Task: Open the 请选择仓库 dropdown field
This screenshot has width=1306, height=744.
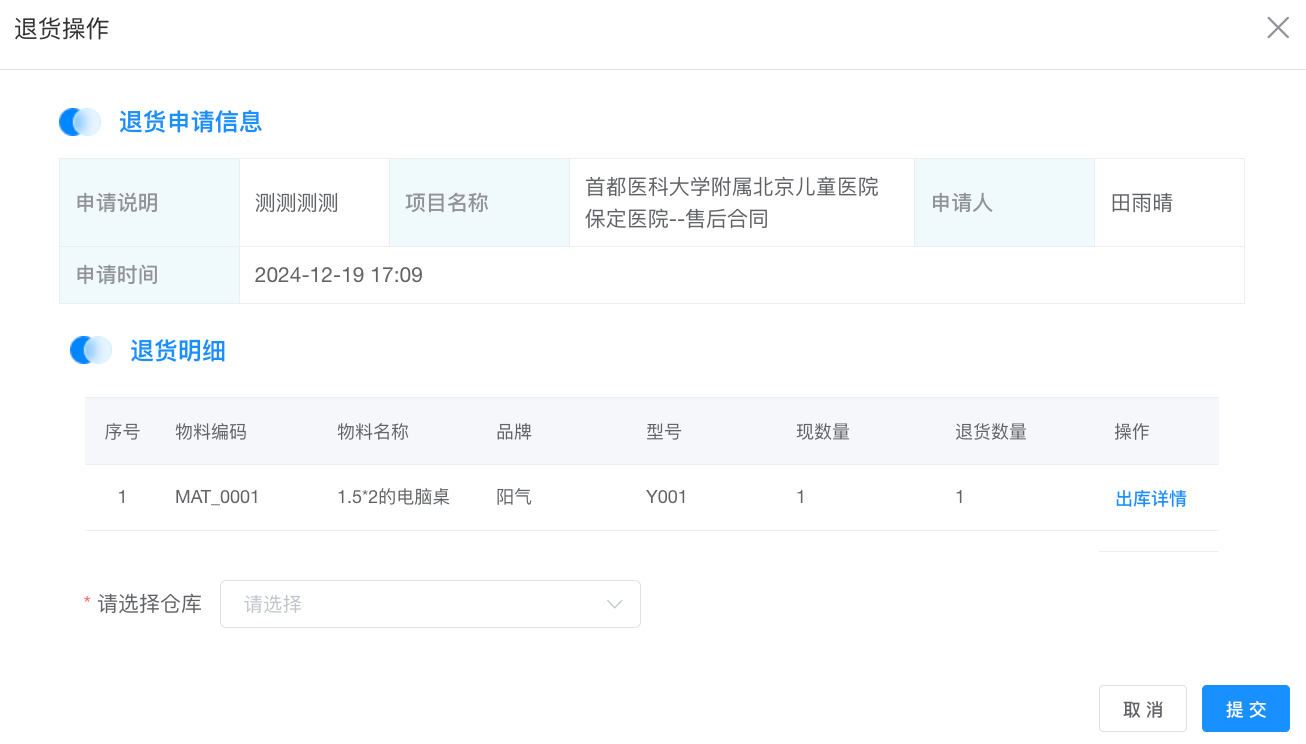Action: [420, 604]
